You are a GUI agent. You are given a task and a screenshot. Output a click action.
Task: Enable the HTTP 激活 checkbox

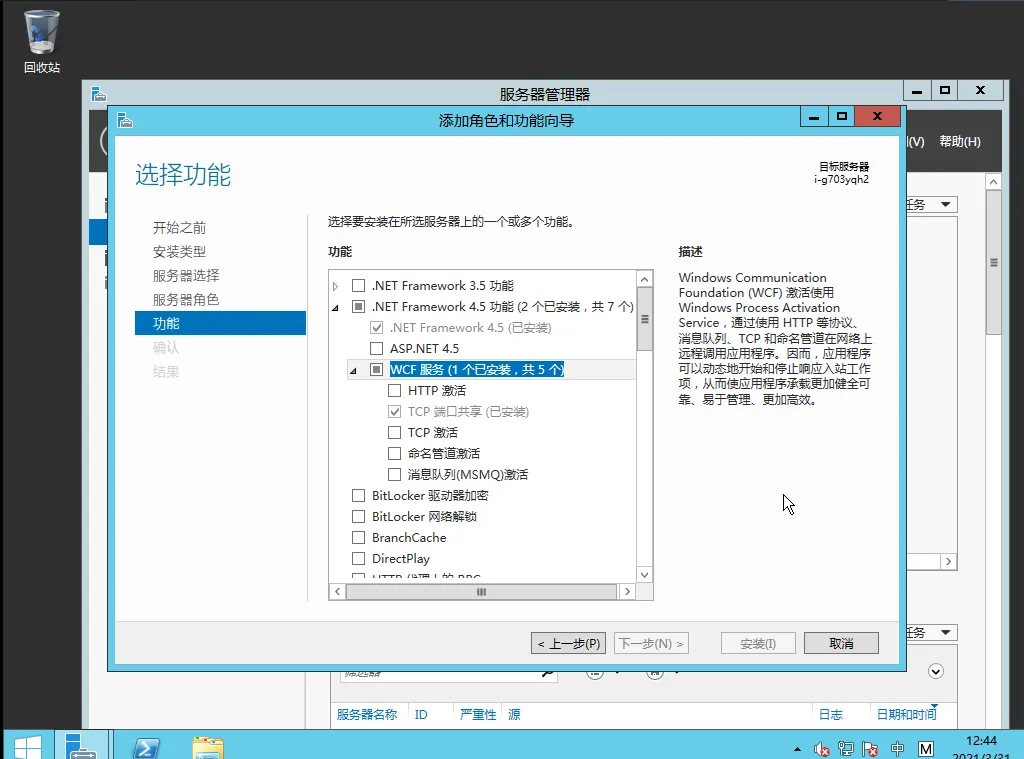click(395, 391)
